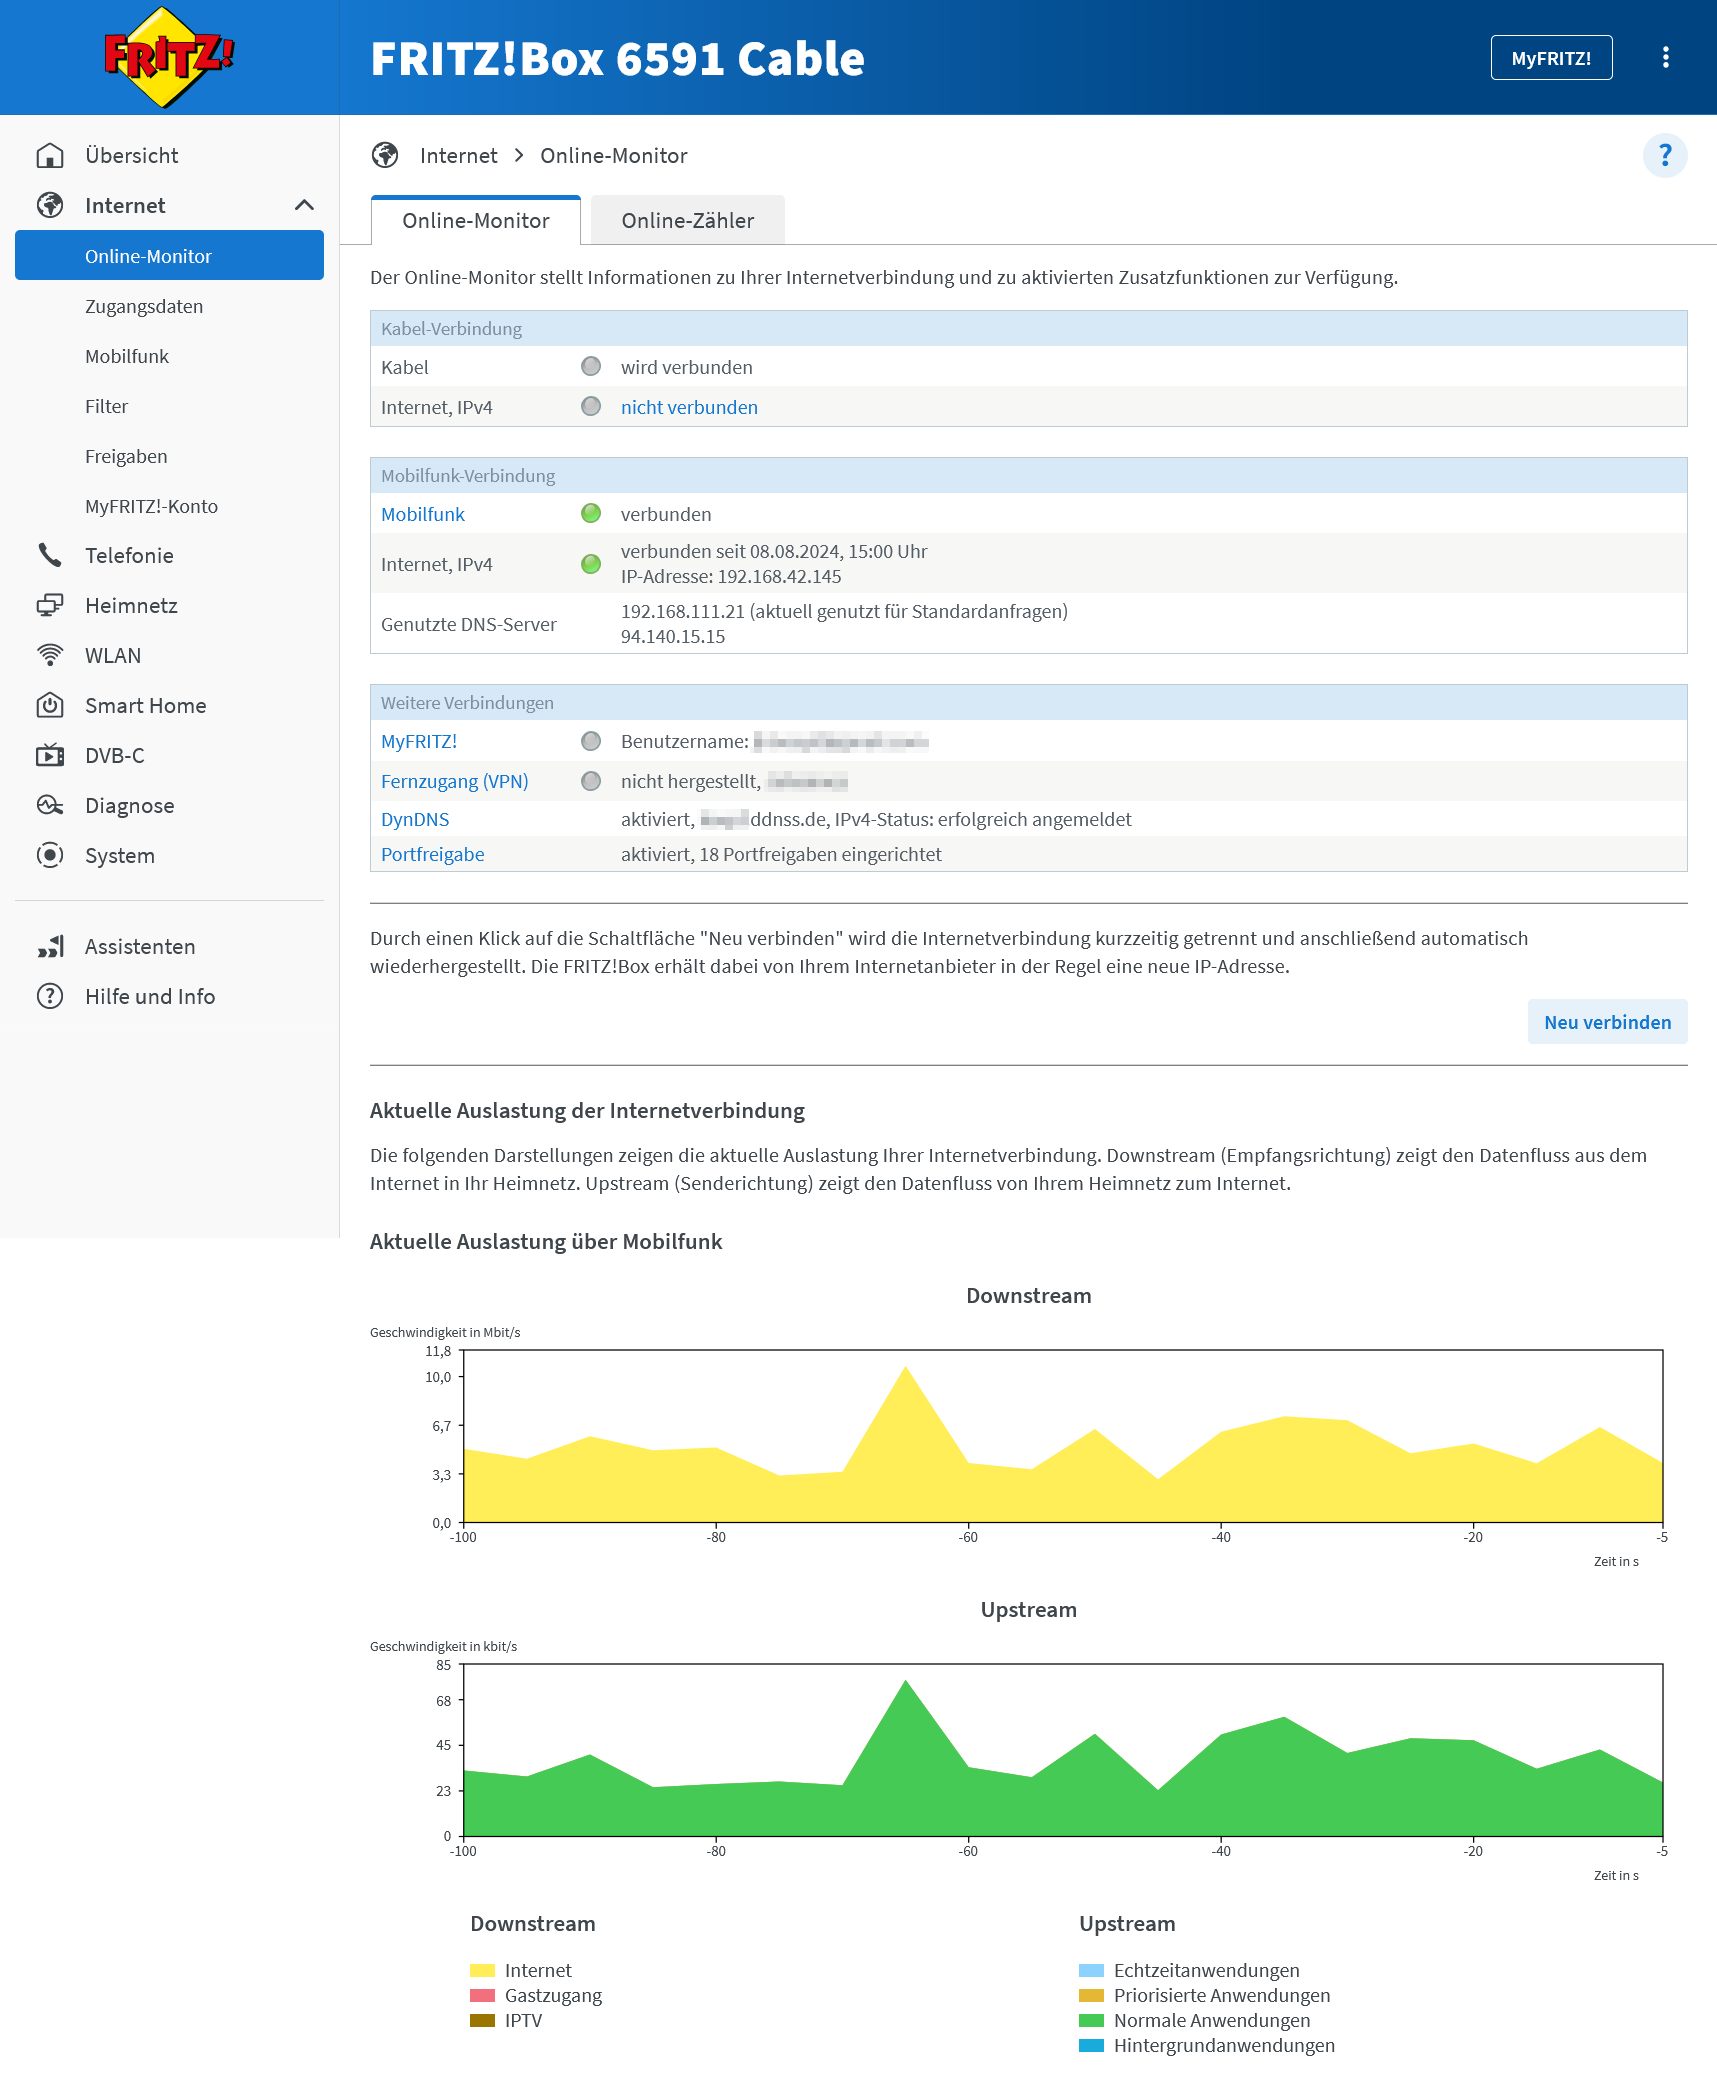Select the Online-Monitor tab

coord(476,220)
